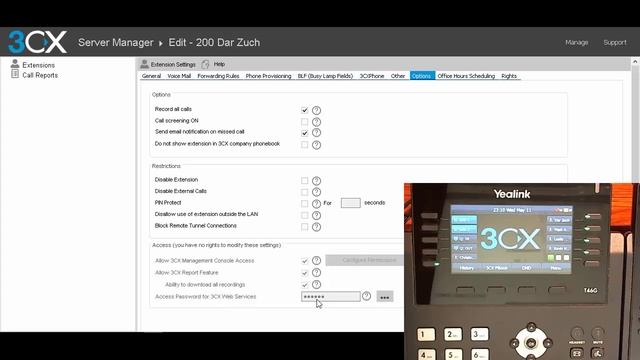Image resolution: width=640 pixels, height=360 pixels.
Task: Open help for Call screening ON
Action: (x=316, y=122)
